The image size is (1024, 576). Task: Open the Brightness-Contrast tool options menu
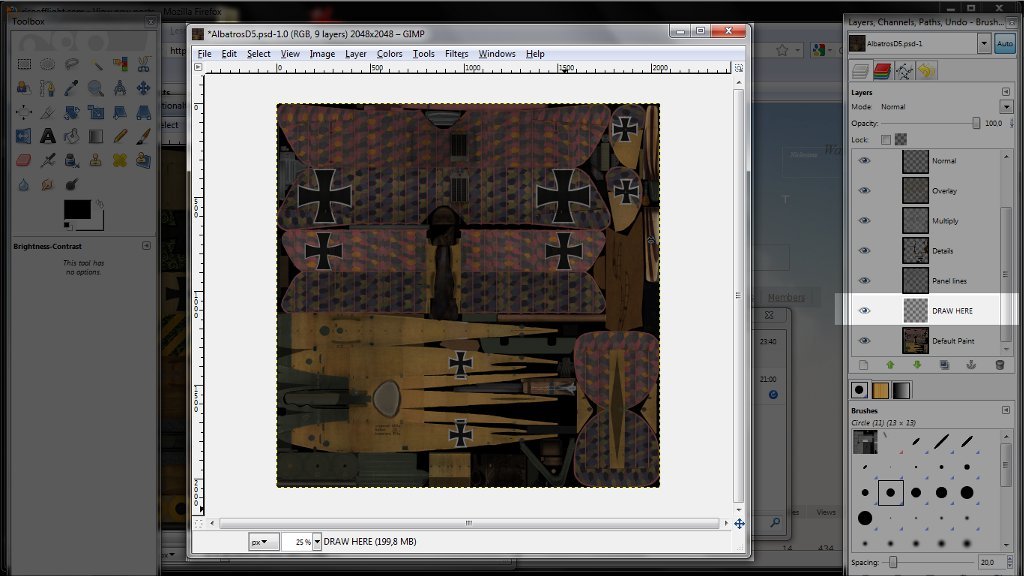pyautogui.click(x=146, y=246)
